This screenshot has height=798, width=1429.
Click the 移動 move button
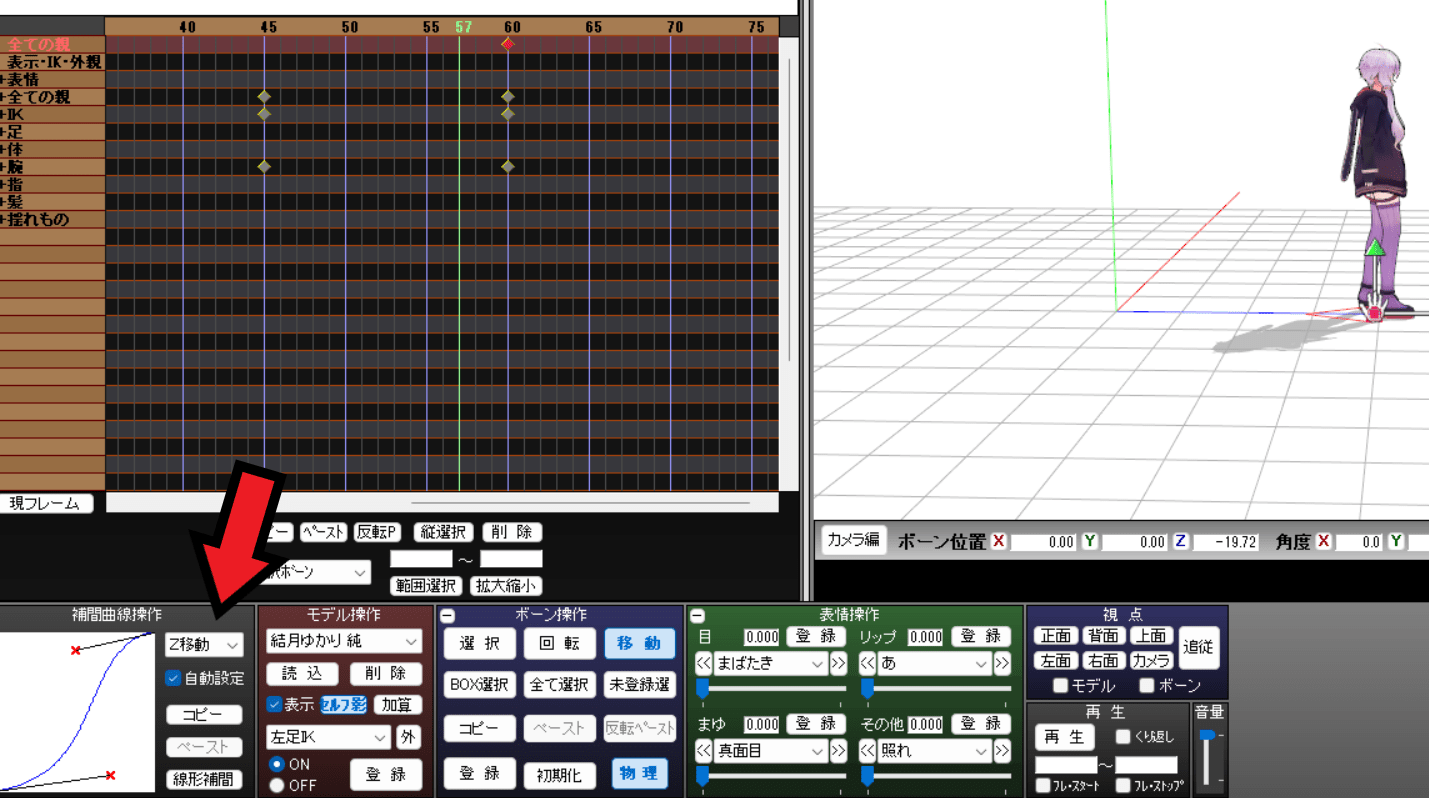pyautogui.click(x=639, y=643)
